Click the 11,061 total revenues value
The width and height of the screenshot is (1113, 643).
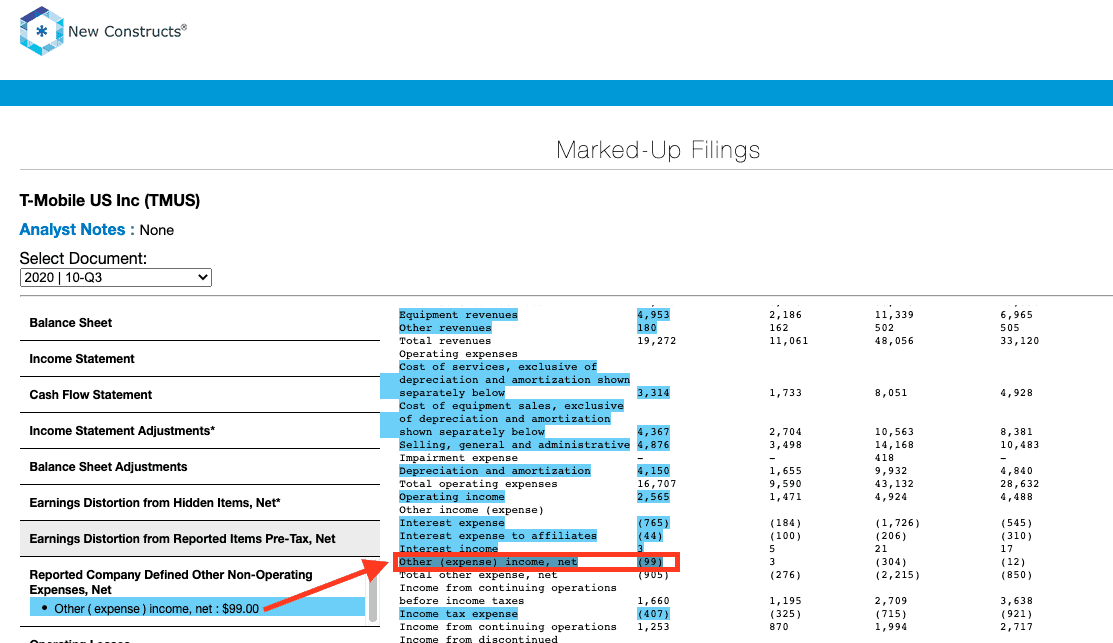[x=789, y=341]
